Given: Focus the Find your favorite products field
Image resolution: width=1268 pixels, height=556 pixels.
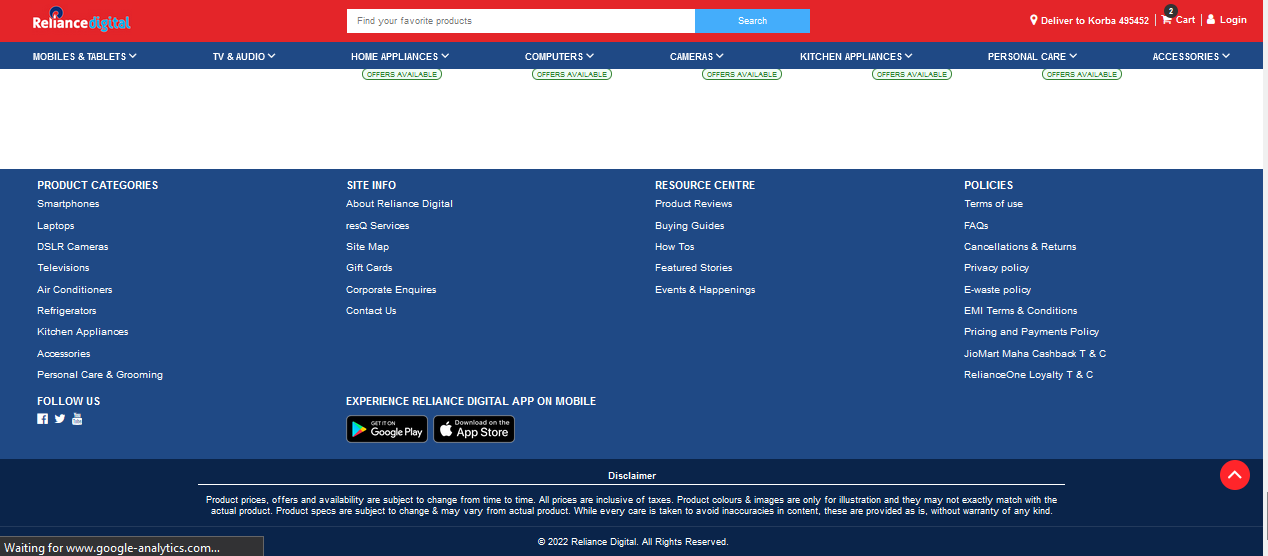Looking at the screenshot, I should click(x=521, y=21).
